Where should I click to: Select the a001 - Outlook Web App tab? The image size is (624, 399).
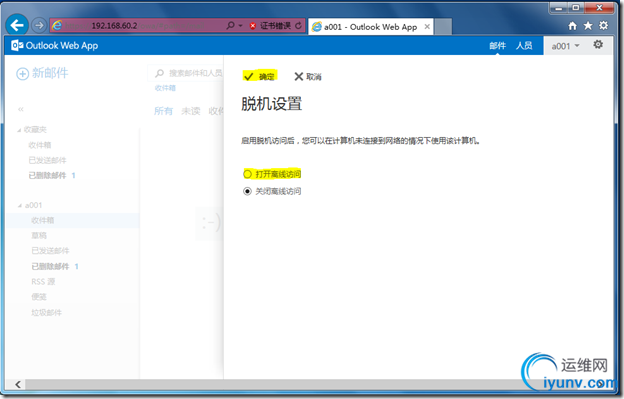point(370,27)
